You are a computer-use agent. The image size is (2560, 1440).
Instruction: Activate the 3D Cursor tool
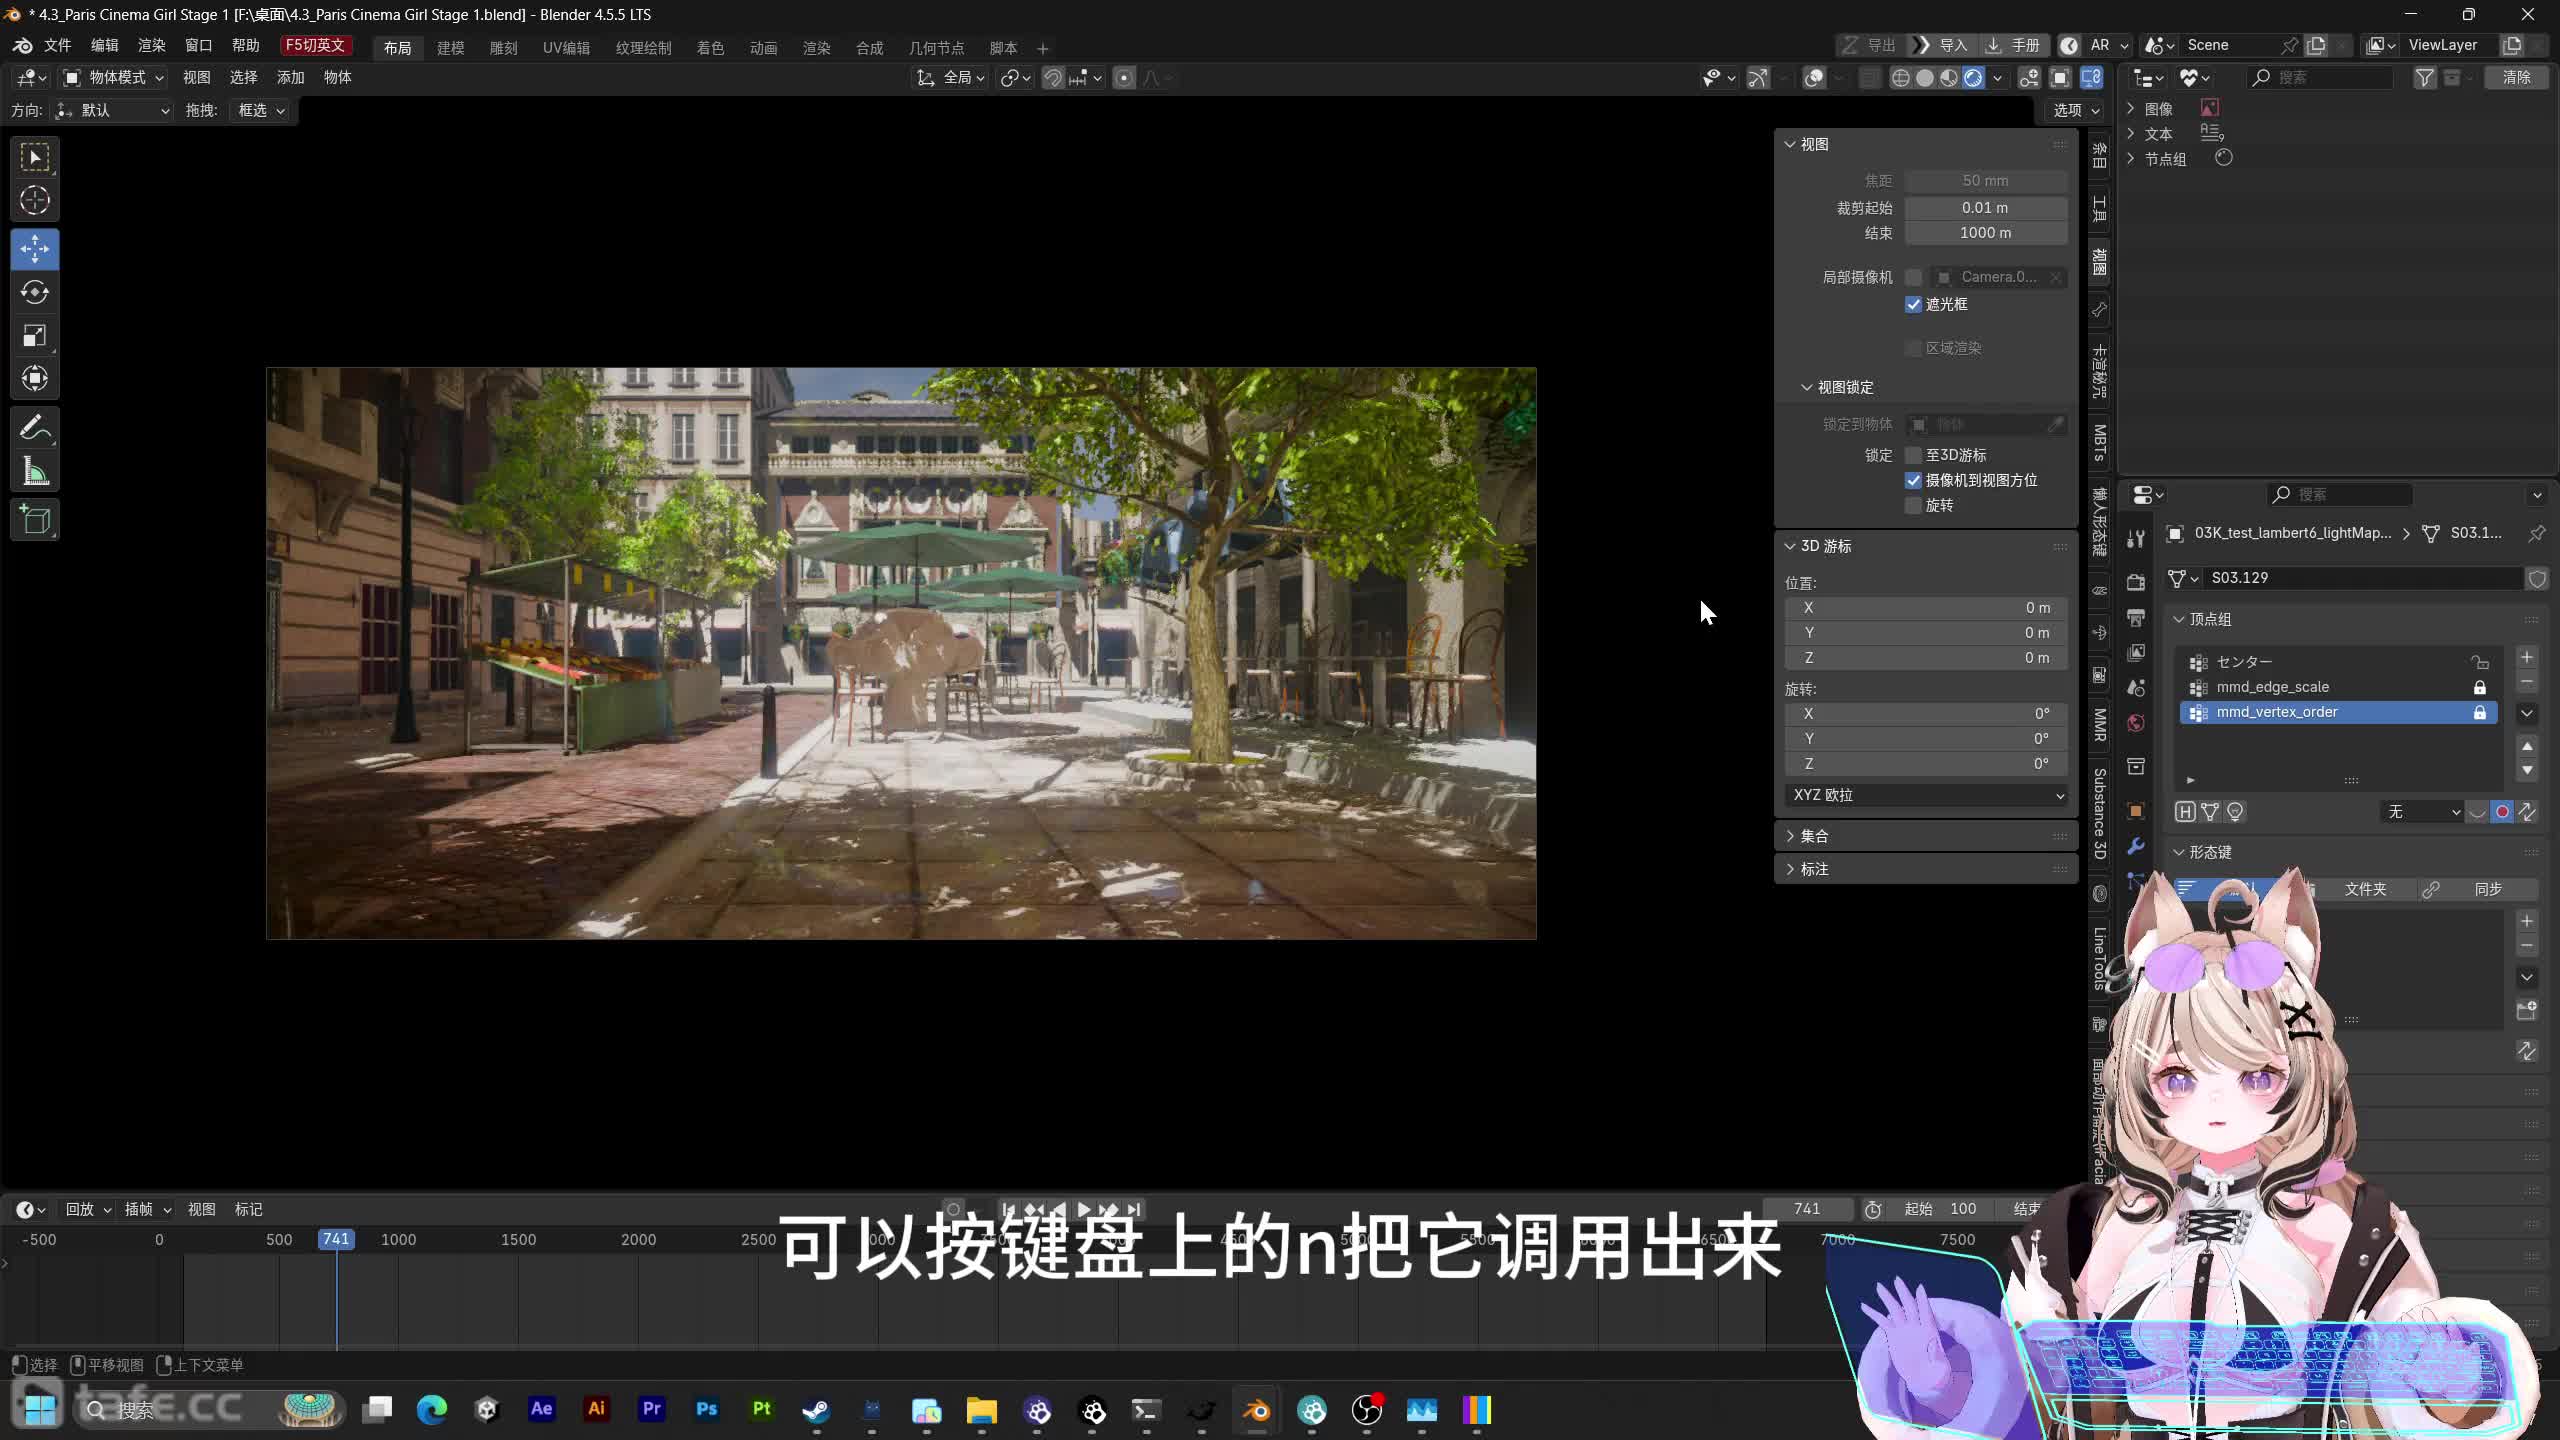click(35, 201)
